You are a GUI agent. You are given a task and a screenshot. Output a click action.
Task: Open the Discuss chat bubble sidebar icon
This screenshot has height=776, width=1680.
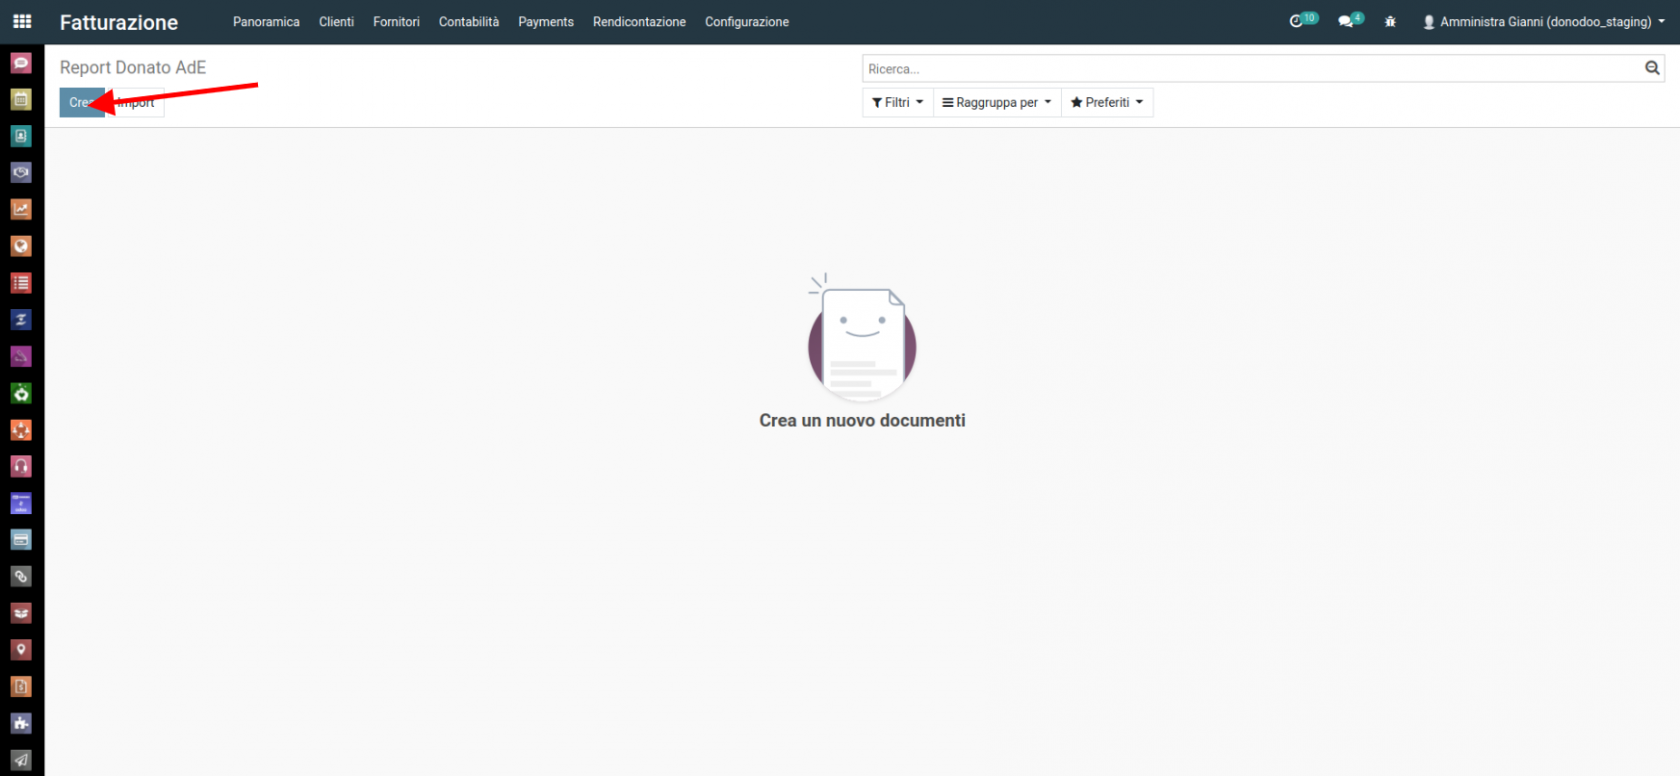tap(21, 63)
